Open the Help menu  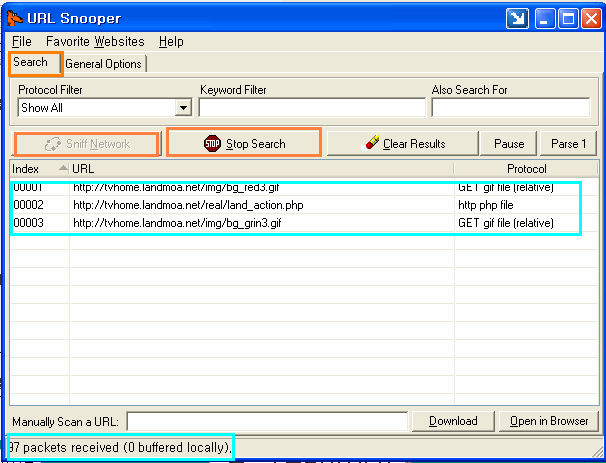tap(171, 41)
